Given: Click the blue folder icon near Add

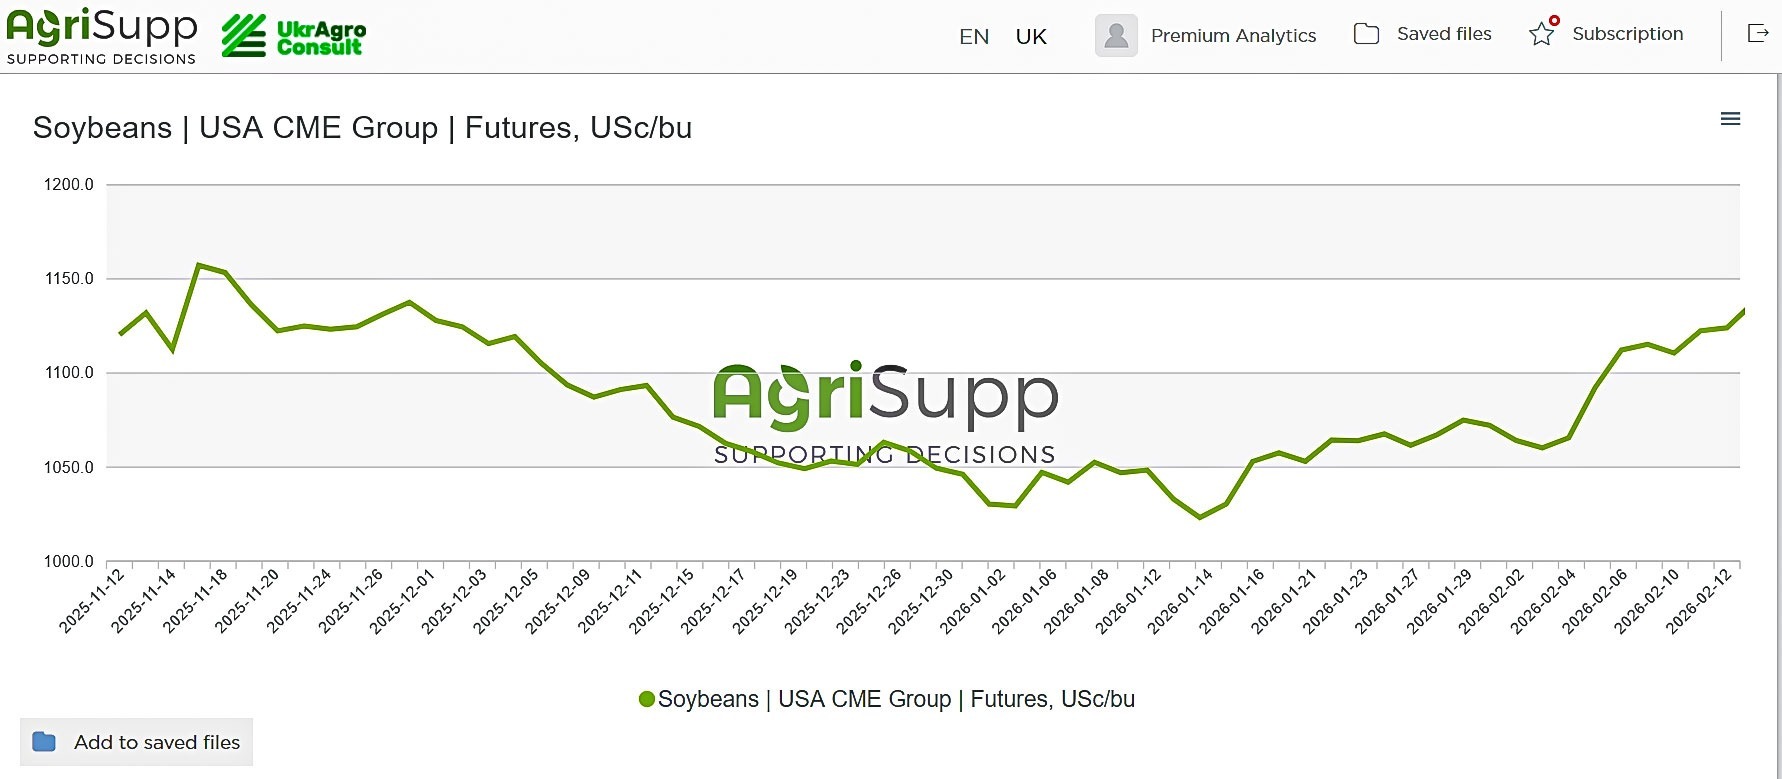Looking at the screenshot, I should pyautogui.click(x=44, y=742).
